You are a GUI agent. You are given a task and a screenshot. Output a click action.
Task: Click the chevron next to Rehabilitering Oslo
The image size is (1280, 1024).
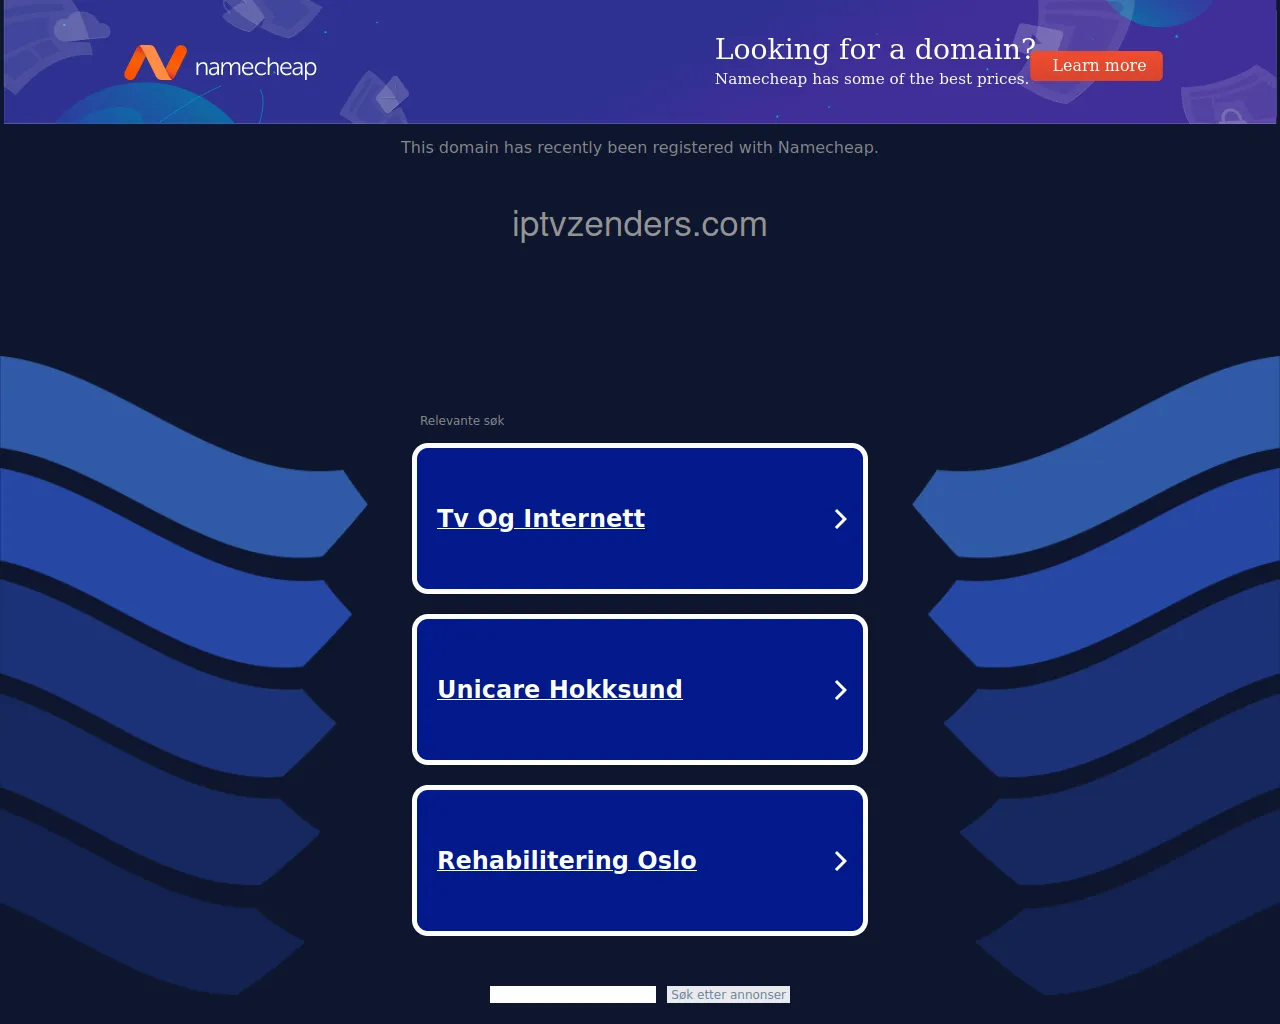click(840, 861)
